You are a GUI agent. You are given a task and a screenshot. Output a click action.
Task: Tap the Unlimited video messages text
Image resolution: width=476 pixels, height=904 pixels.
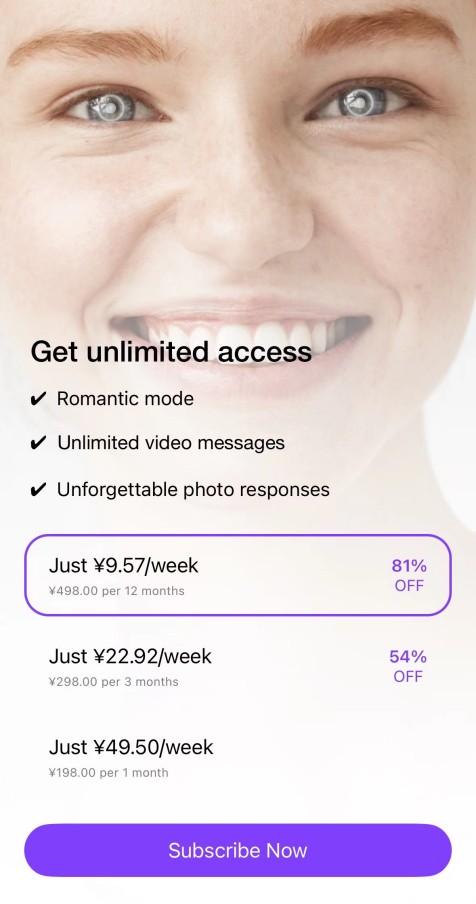[x=171, y=443]
